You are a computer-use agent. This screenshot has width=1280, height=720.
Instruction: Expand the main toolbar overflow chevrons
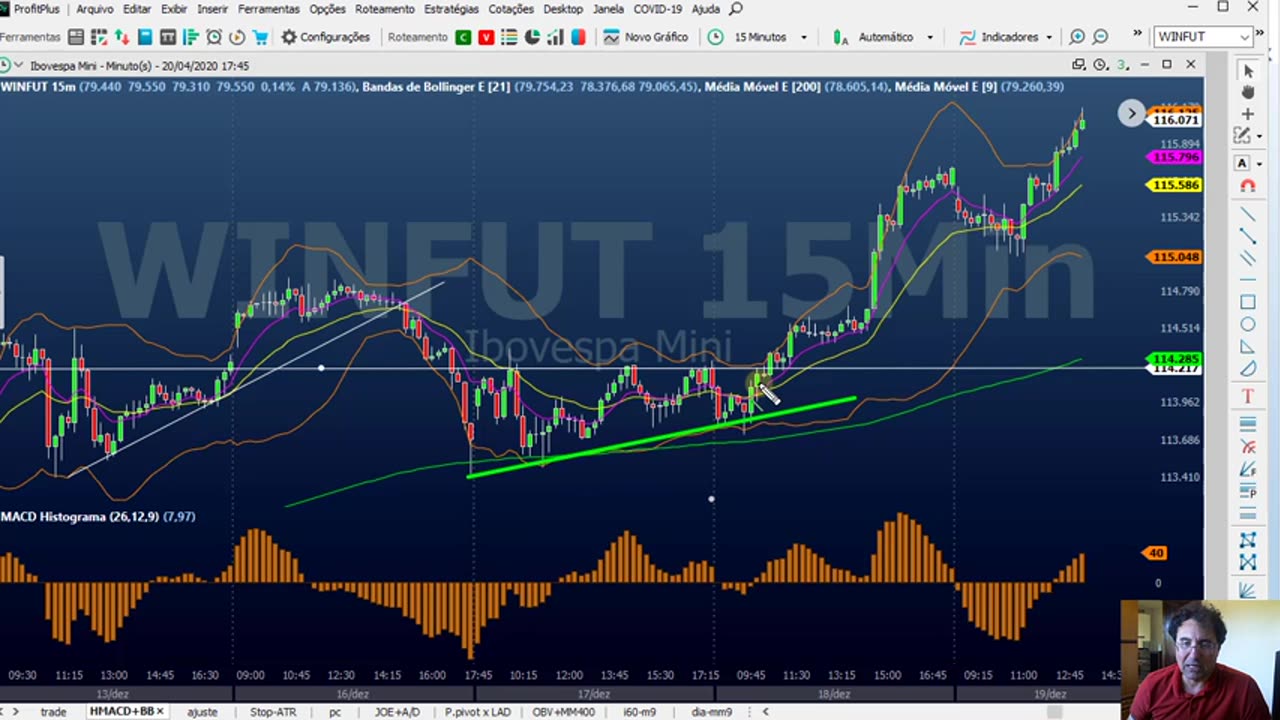coord(1137,34)
